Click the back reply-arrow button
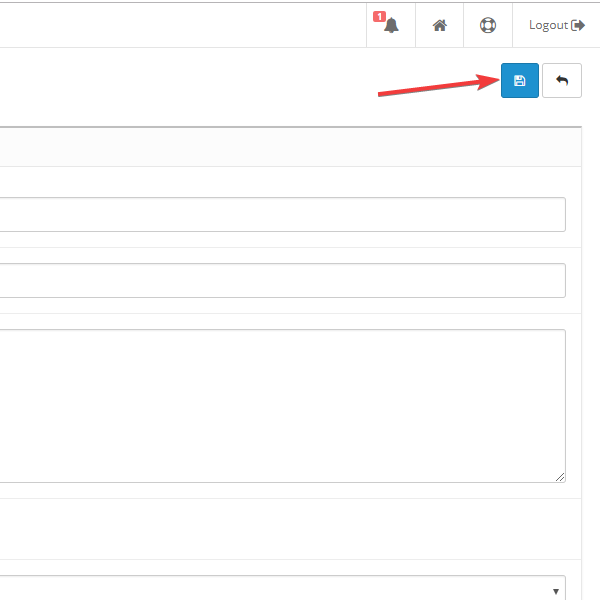 click(562, 81)
